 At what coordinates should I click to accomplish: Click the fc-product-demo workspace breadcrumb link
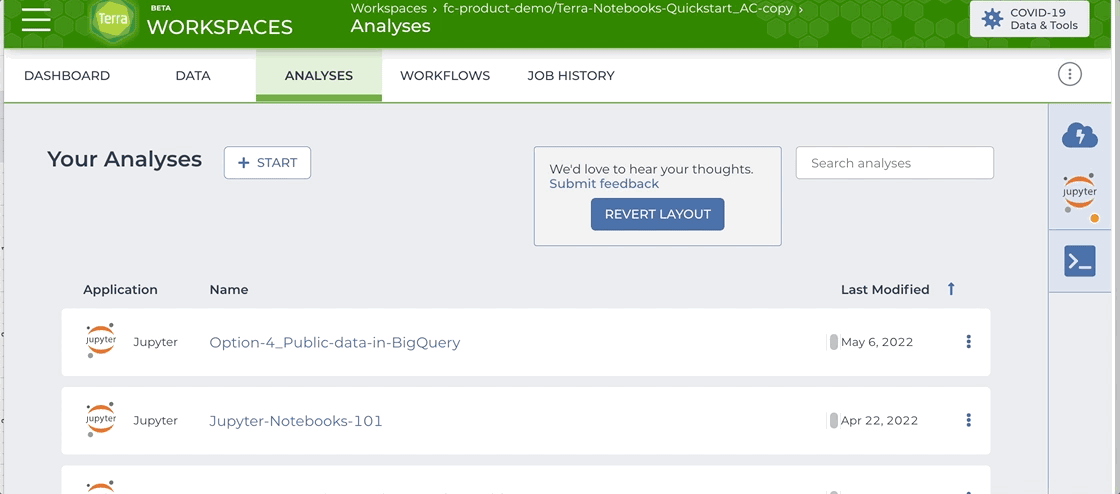tap(619, 9)
